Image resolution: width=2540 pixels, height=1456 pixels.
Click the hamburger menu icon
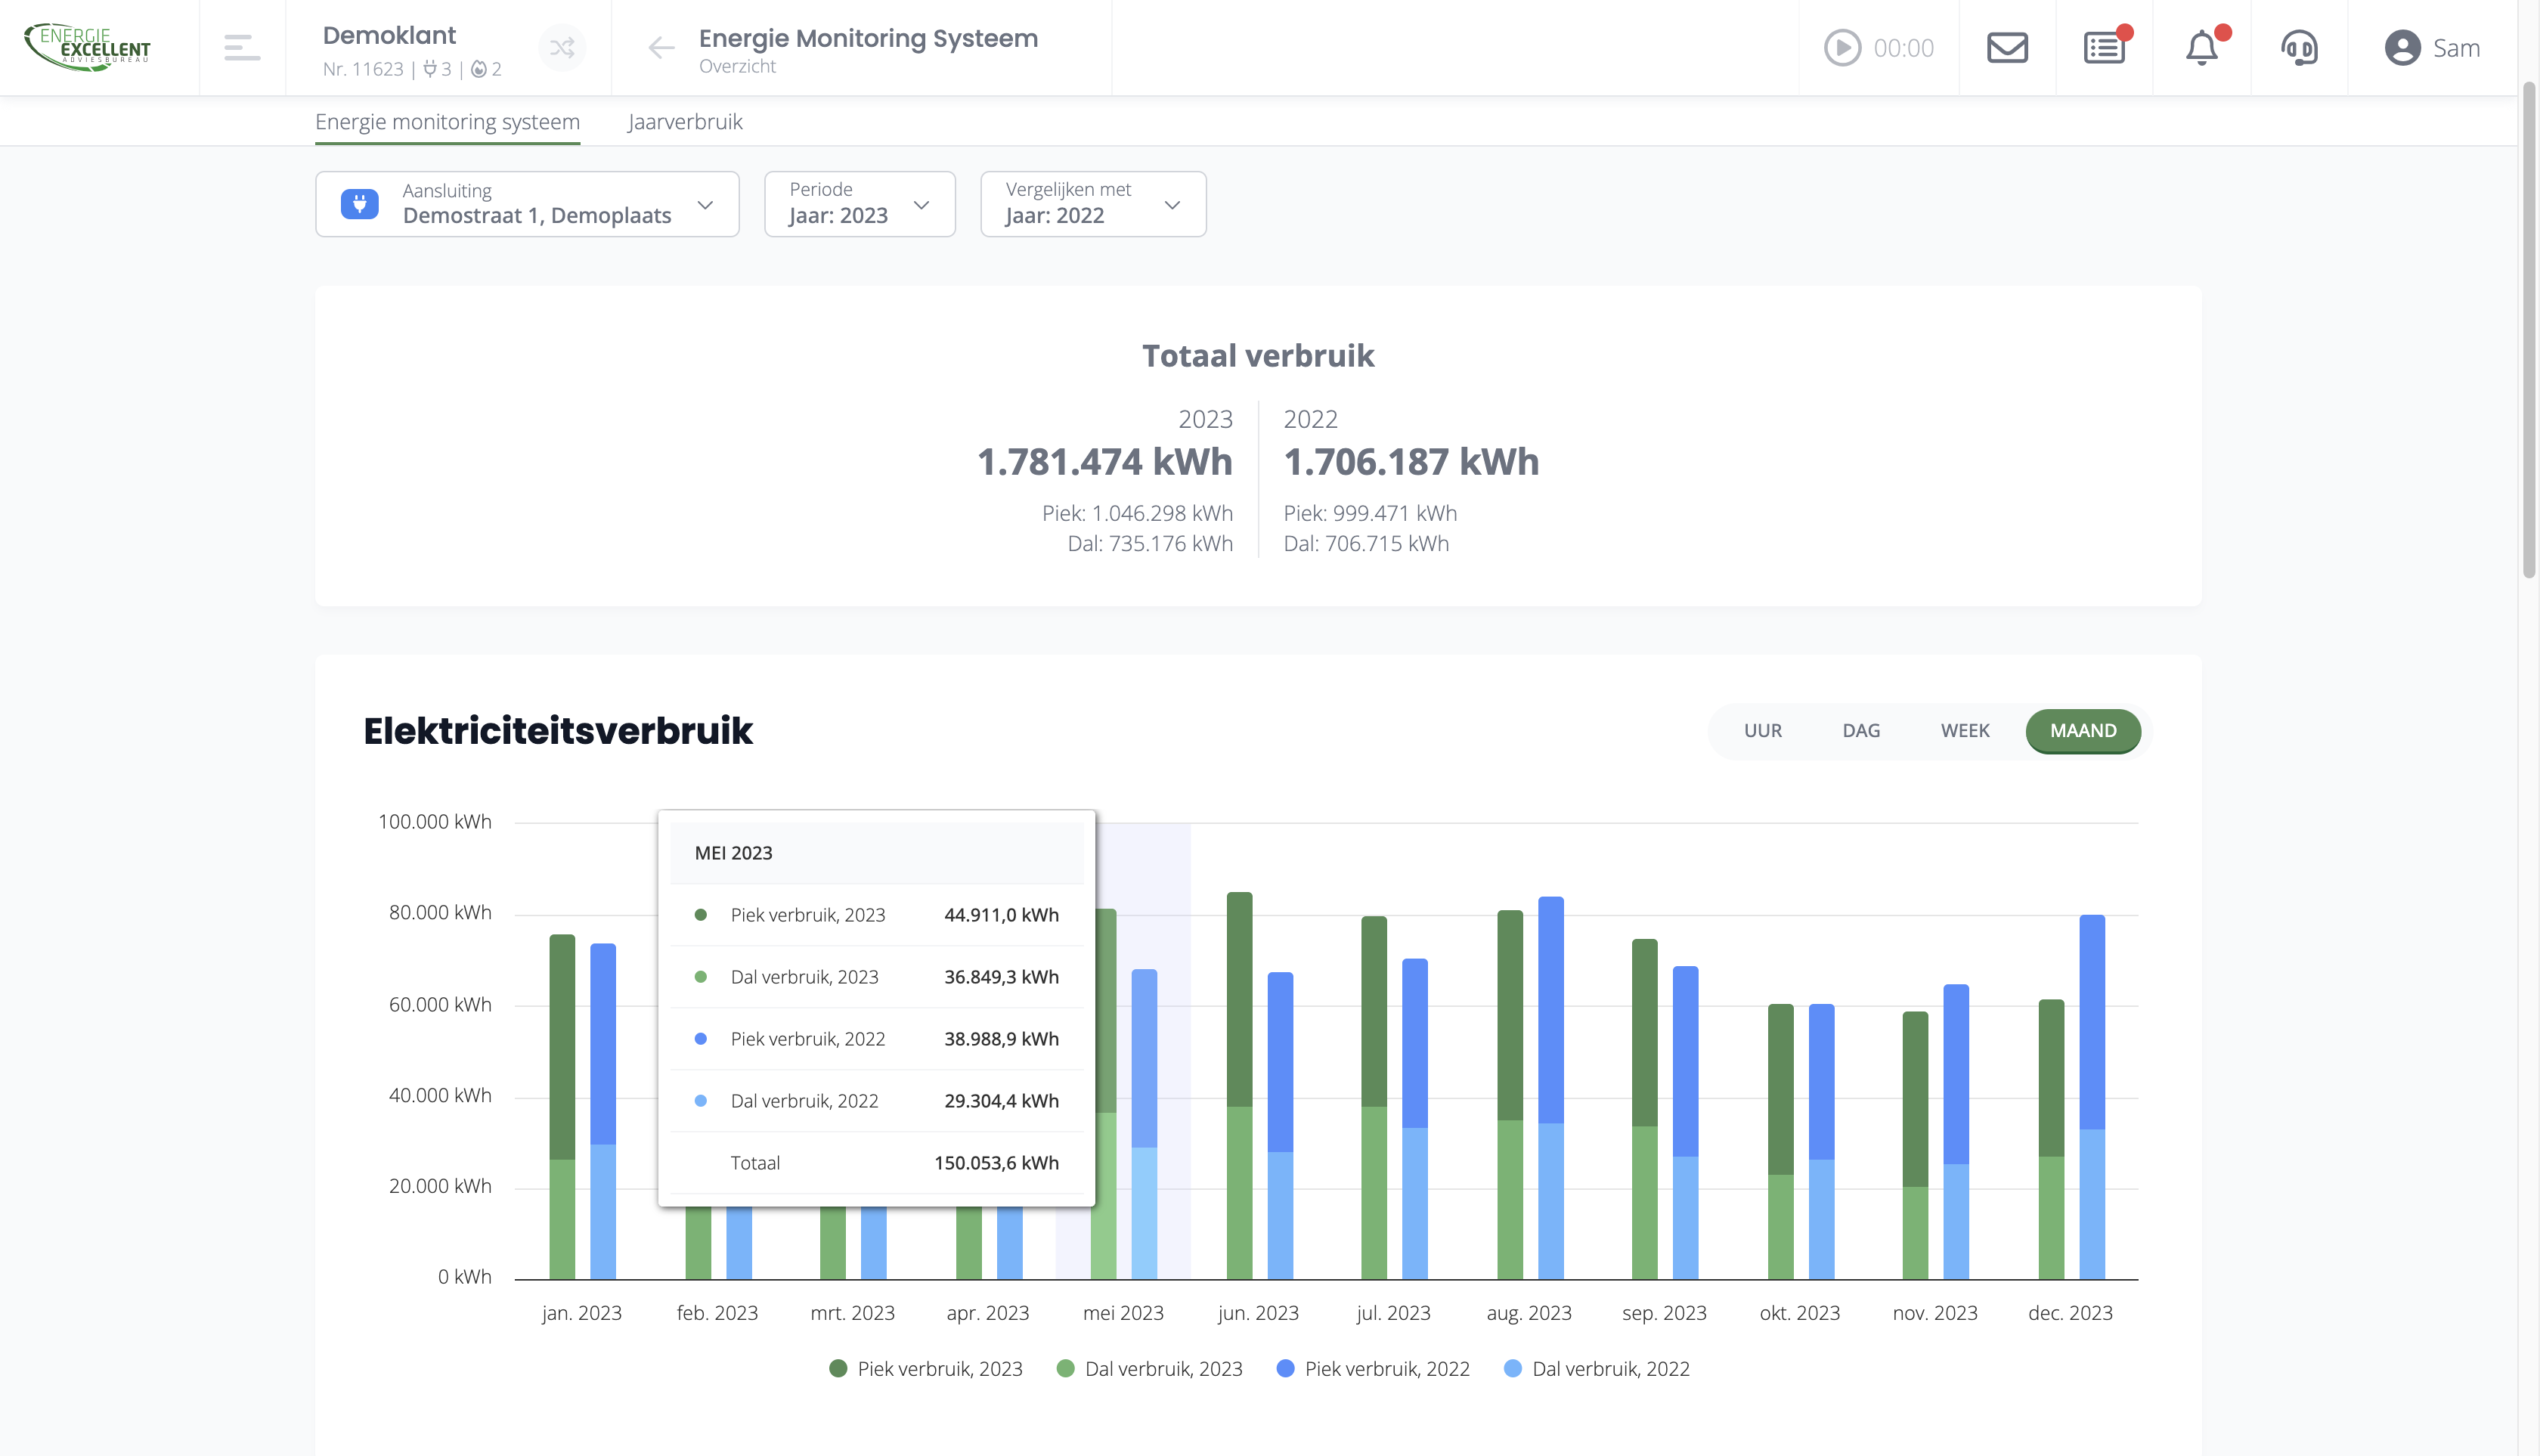pyautogui.click(x=242, y=48)
